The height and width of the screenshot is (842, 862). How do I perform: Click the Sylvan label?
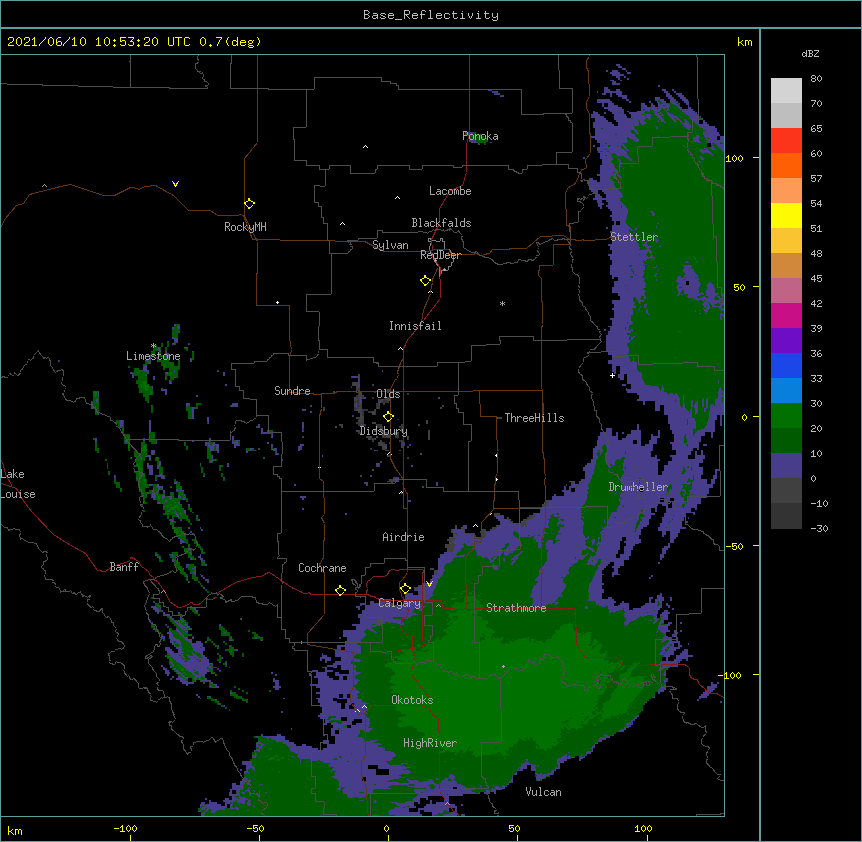tap(390, 245)
